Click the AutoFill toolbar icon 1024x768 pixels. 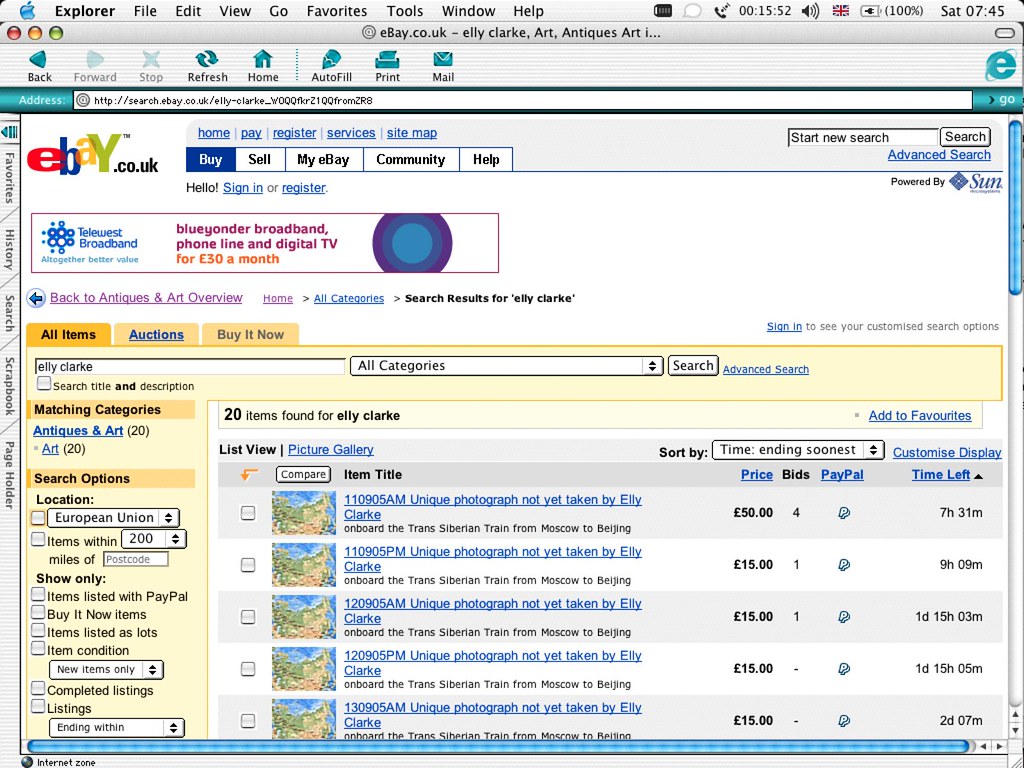click(x=330, y=65)
